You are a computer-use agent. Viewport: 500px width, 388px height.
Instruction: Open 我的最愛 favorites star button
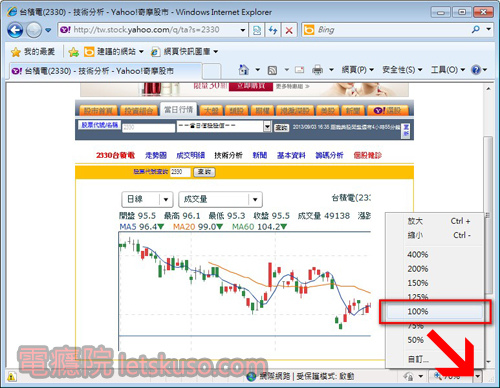[33, 52]
